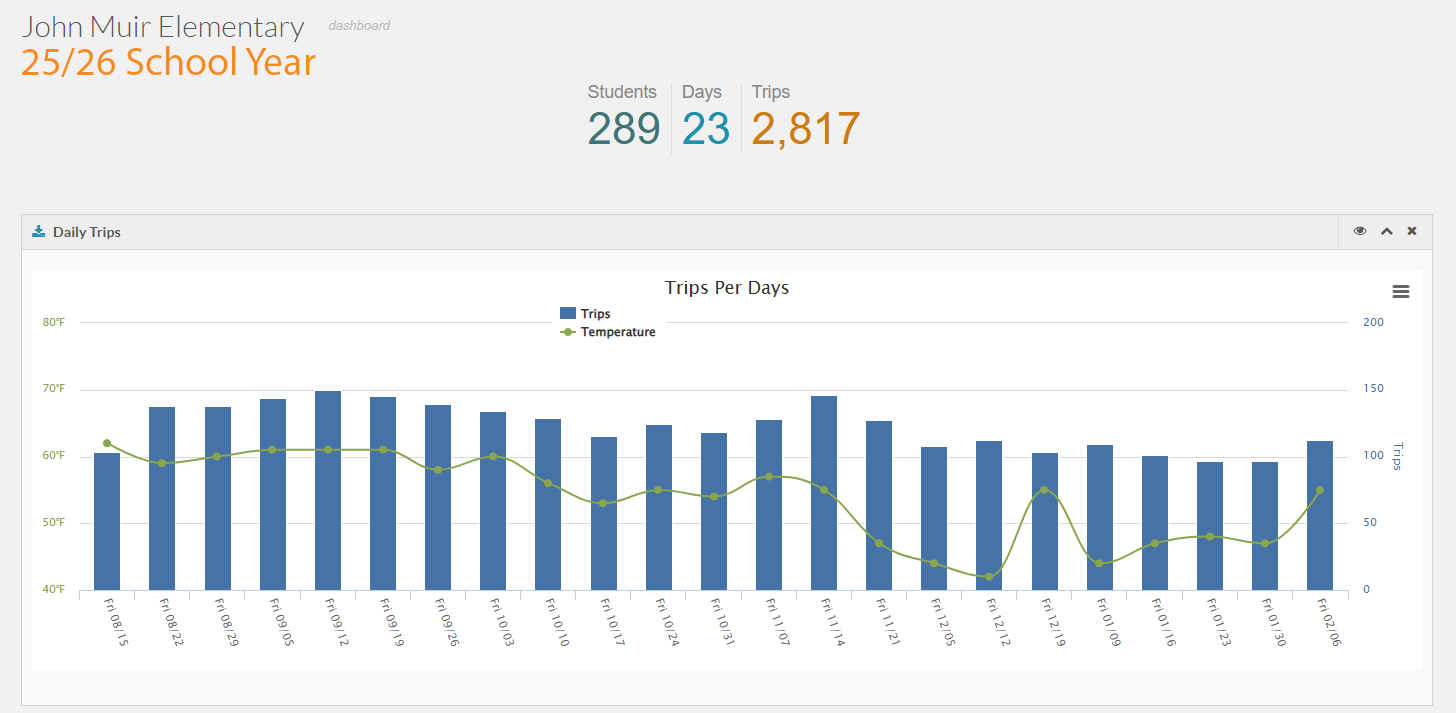Open the chart hamburger context menu
This screenshot has width=1456, height=713.
tap(1400, 292)
